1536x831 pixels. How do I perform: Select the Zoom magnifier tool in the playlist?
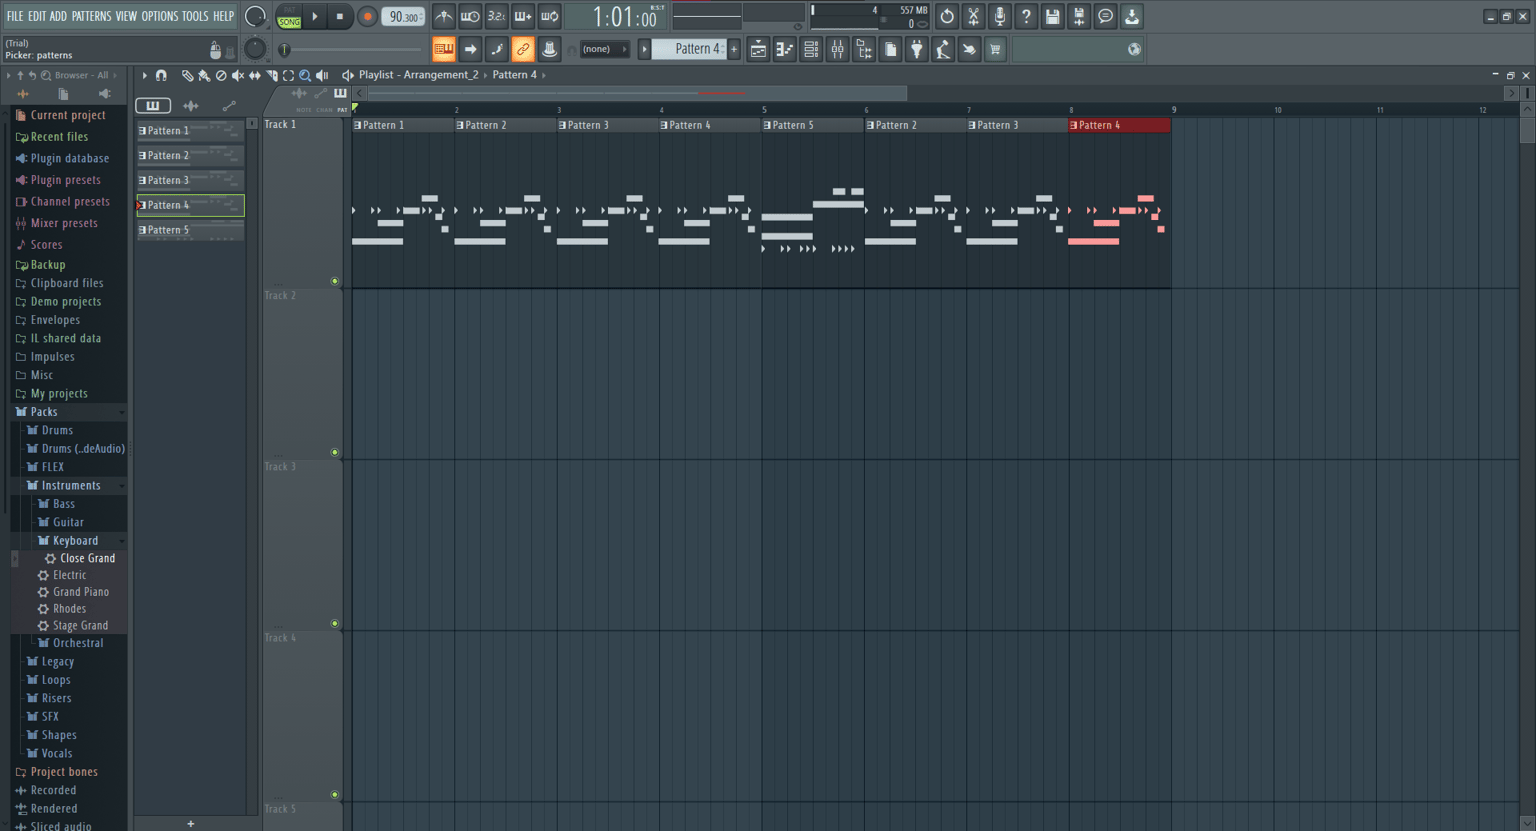305,75
